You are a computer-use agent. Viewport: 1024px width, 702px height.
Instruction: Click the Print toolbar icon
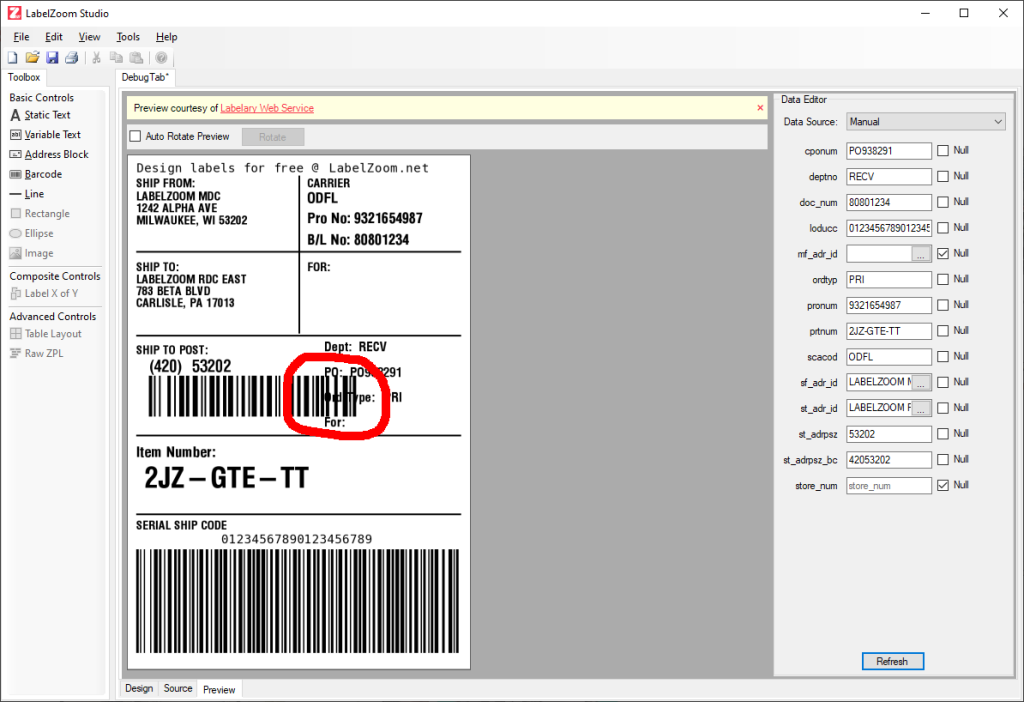click(x=71, y=57)
